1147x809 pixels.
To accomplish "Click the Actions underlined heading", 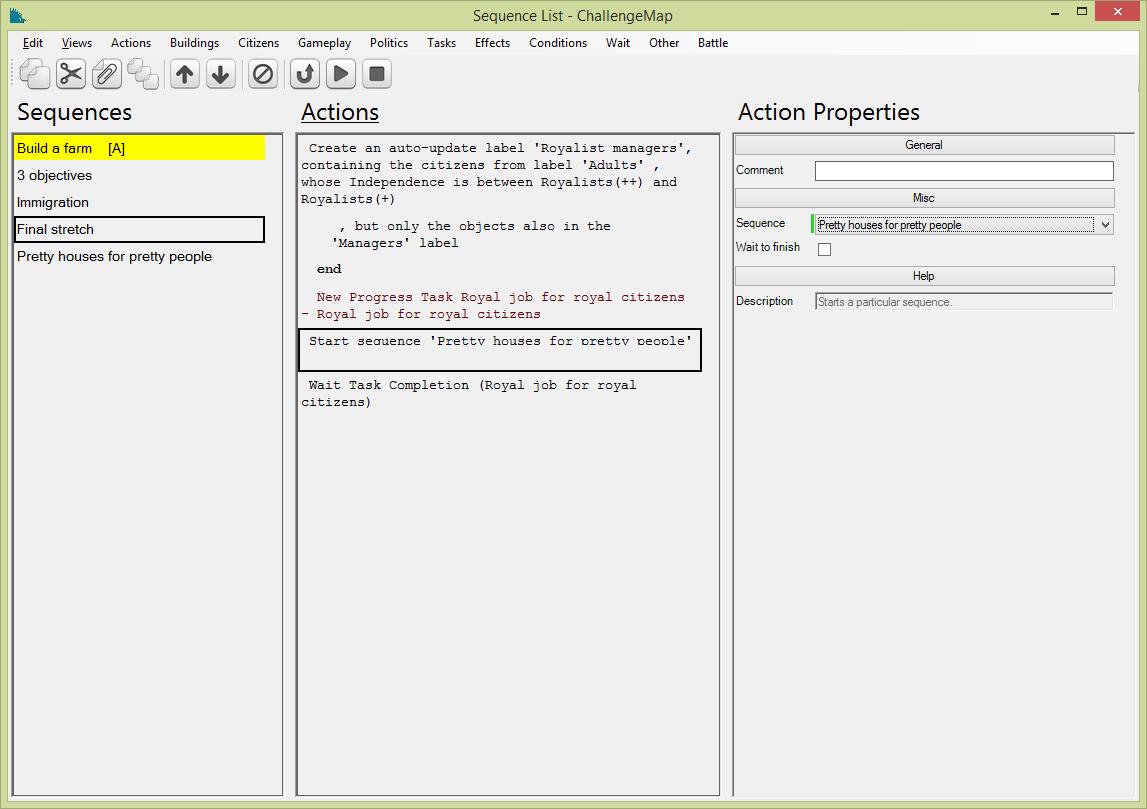I will pyautogui.click(x=340, y=112).
